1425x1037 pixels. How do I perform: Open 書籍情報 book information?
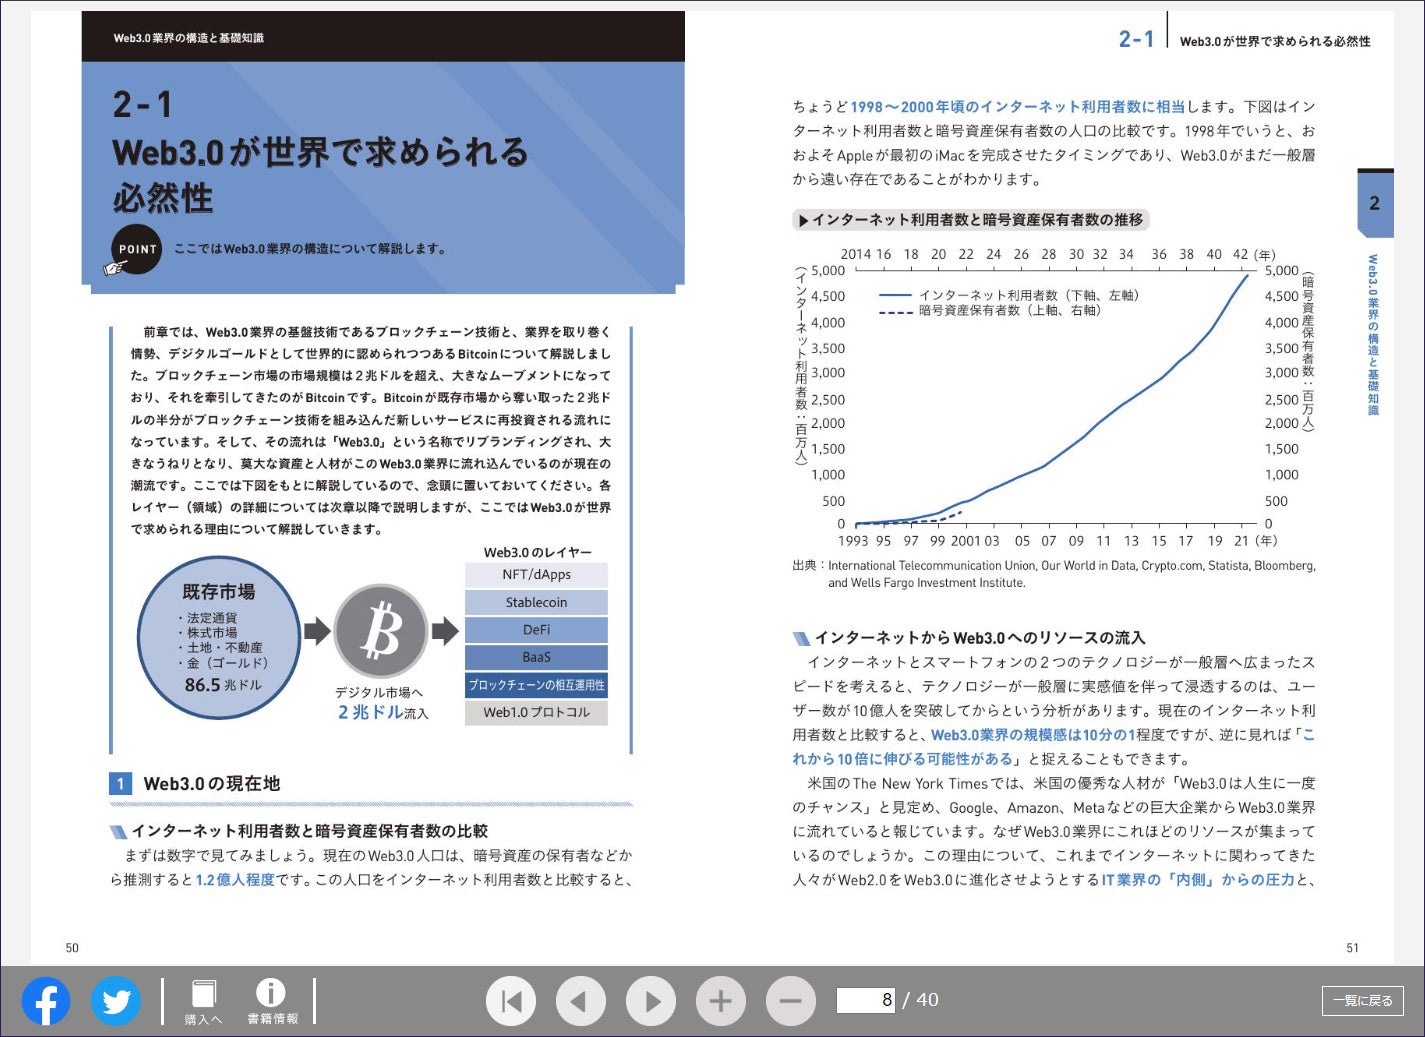[272, 1001]
